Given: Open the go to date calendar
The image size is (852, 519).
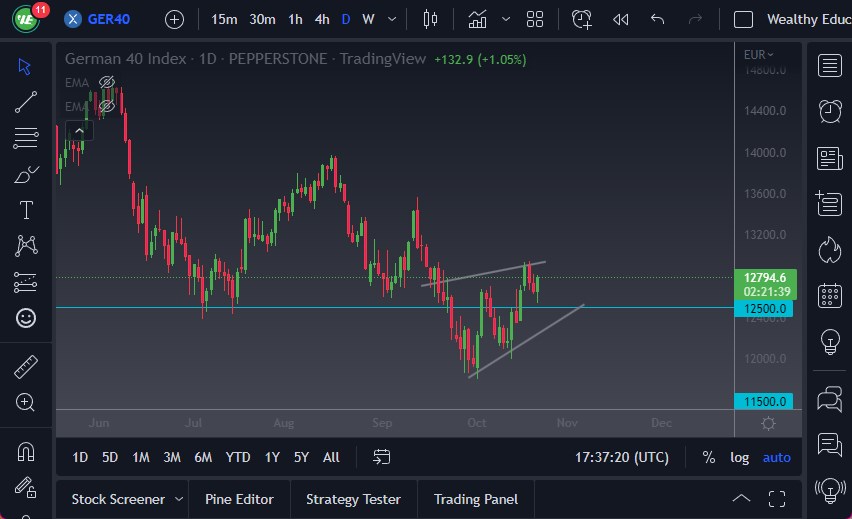Looking at the screenshot, I should click(x=381, y=457).
